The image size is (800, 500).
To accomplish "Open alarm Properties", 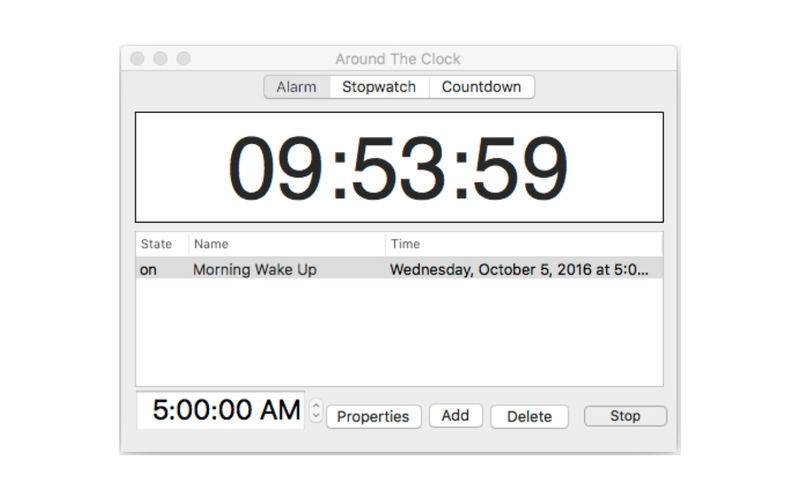I will pyautogui.click(x=373, y=416).
